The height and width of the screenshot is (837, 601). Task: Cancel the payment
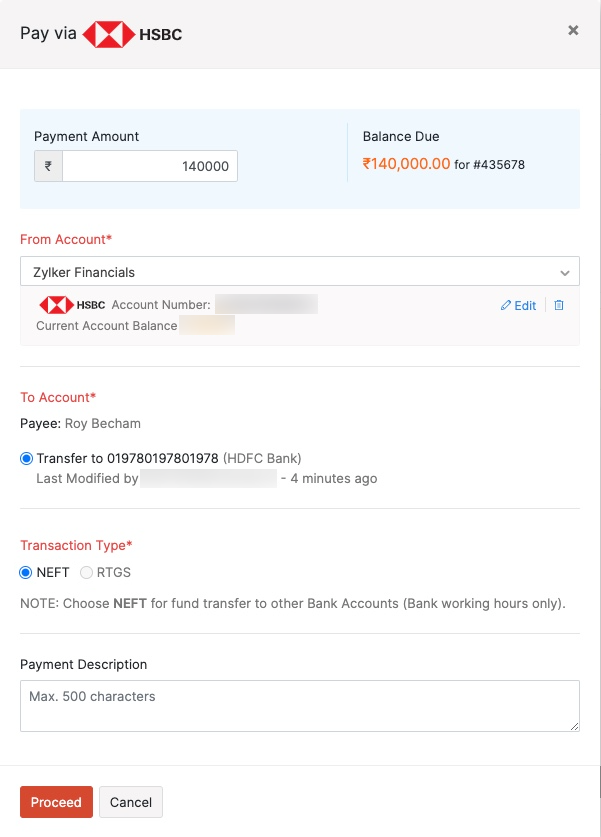(131, 802)
